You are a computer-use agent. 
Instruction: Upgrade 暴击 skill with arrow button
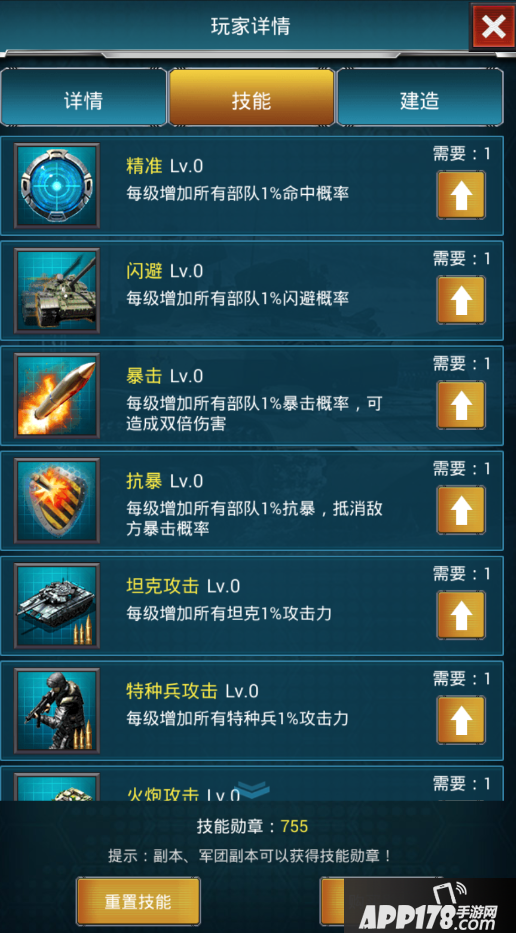[x=461, y=405]
